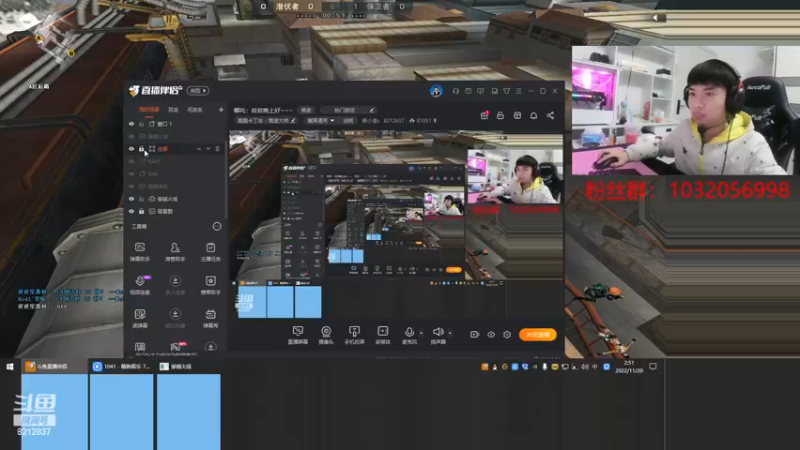800x450 pixels.
Task: Edit the 热门游戏 category with pencil icon
Action: 372,110
